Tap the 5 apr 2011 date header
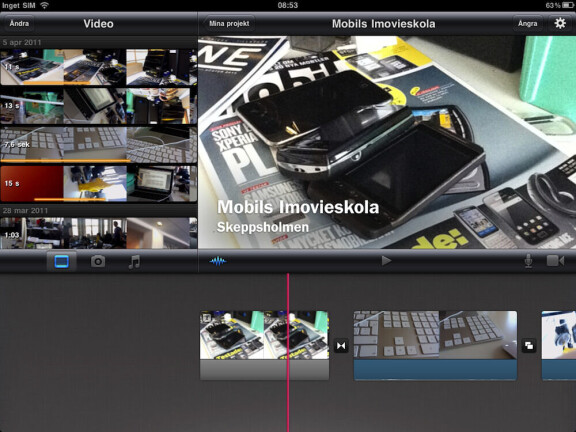Screen dimensions: 576x432 pyautogui.click(x=98, y=42)
